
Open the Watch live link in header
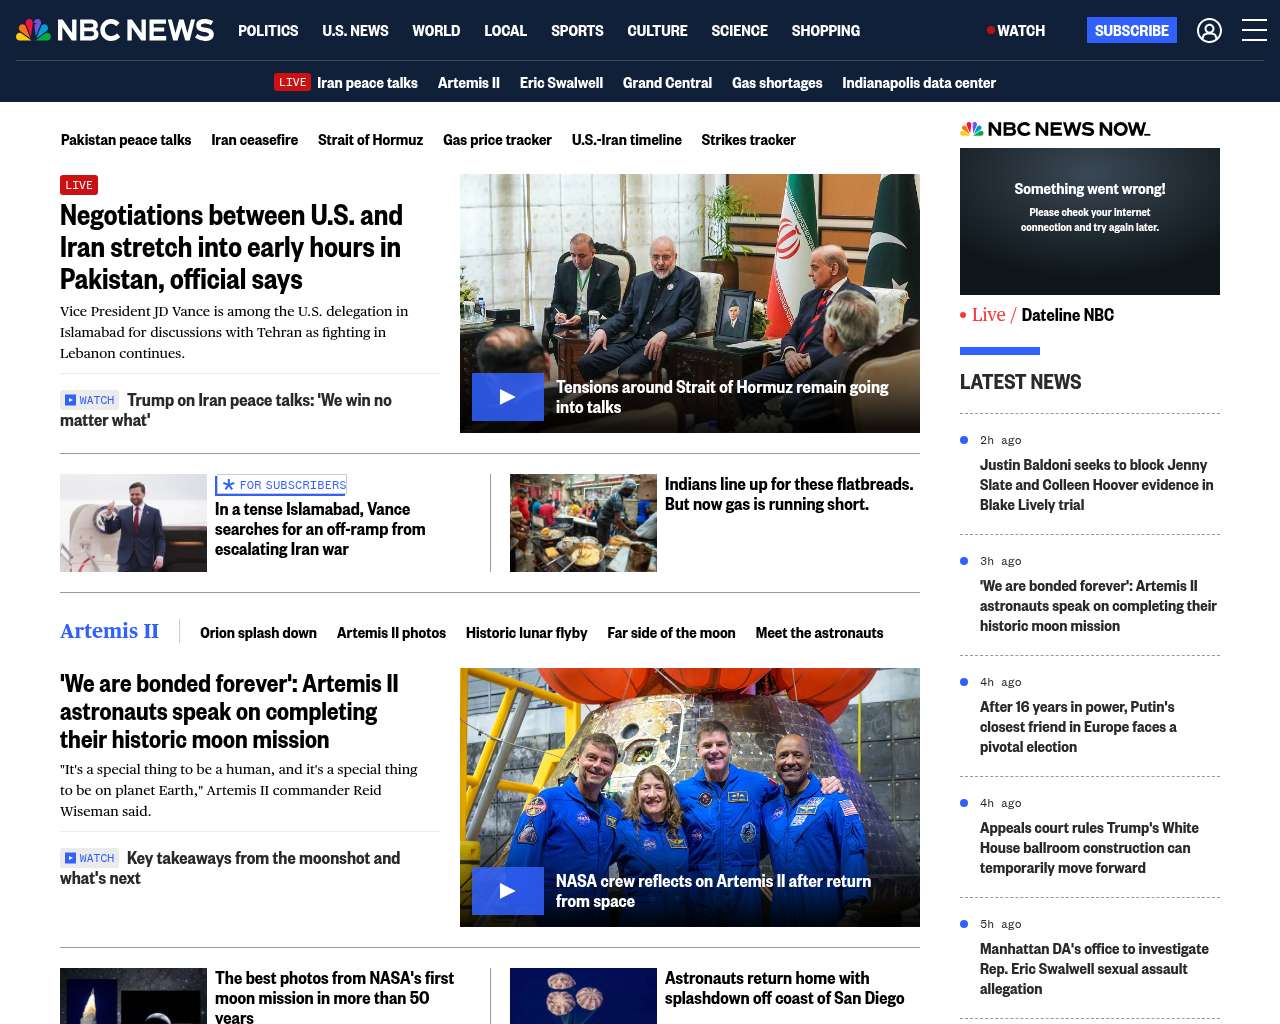[1016, 31]
